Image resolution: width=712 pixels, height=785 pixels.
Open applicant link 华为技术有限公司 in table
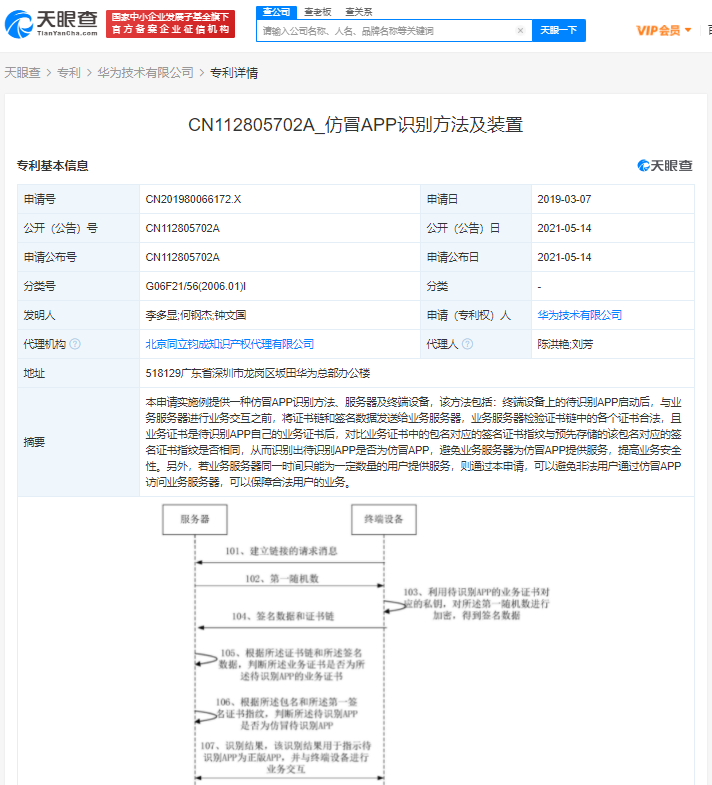(x=579, y=315)
